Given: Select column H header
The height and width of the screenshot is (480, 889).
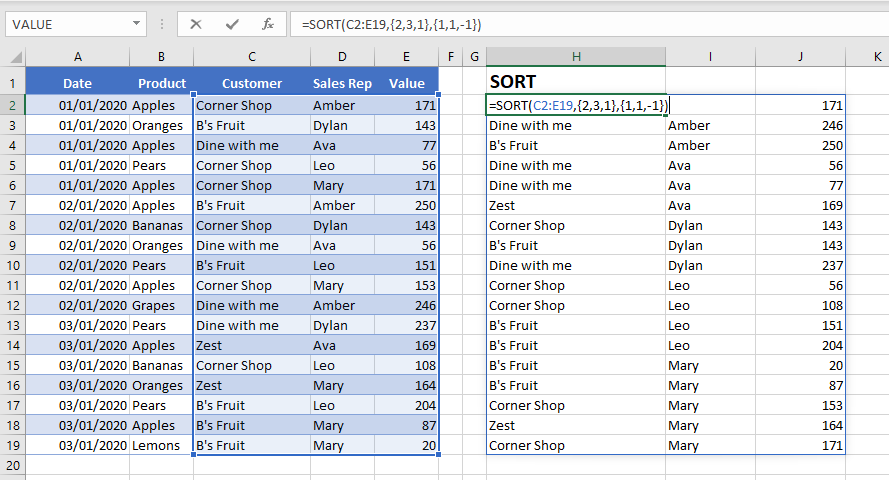Looking at the screenshot, I should [x=576, y=57].
